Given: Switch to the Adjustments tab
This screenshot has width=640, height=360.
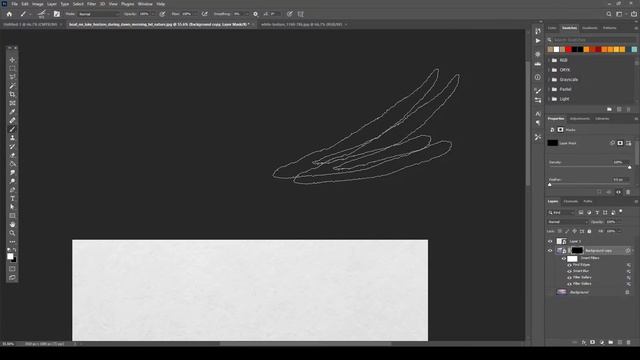Looking at the screenshot, I should pyautogui.click(x=580, y=119).
